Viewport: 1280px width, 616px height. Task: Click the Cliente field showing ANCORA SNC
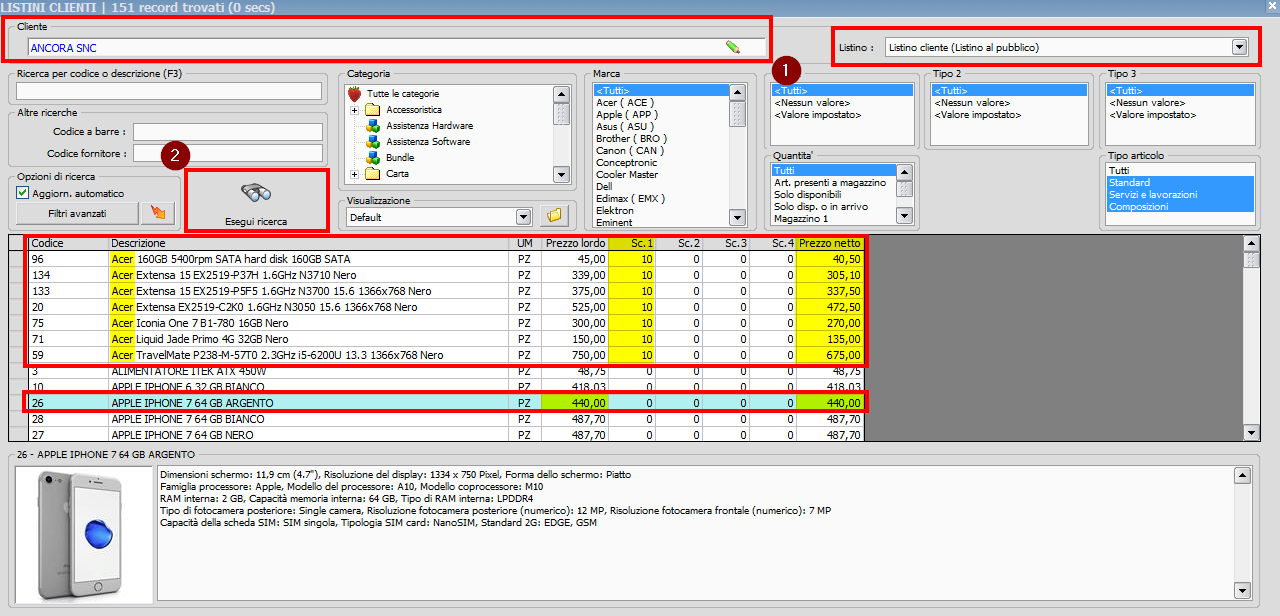pyautogui.click(x=396, y=47)
